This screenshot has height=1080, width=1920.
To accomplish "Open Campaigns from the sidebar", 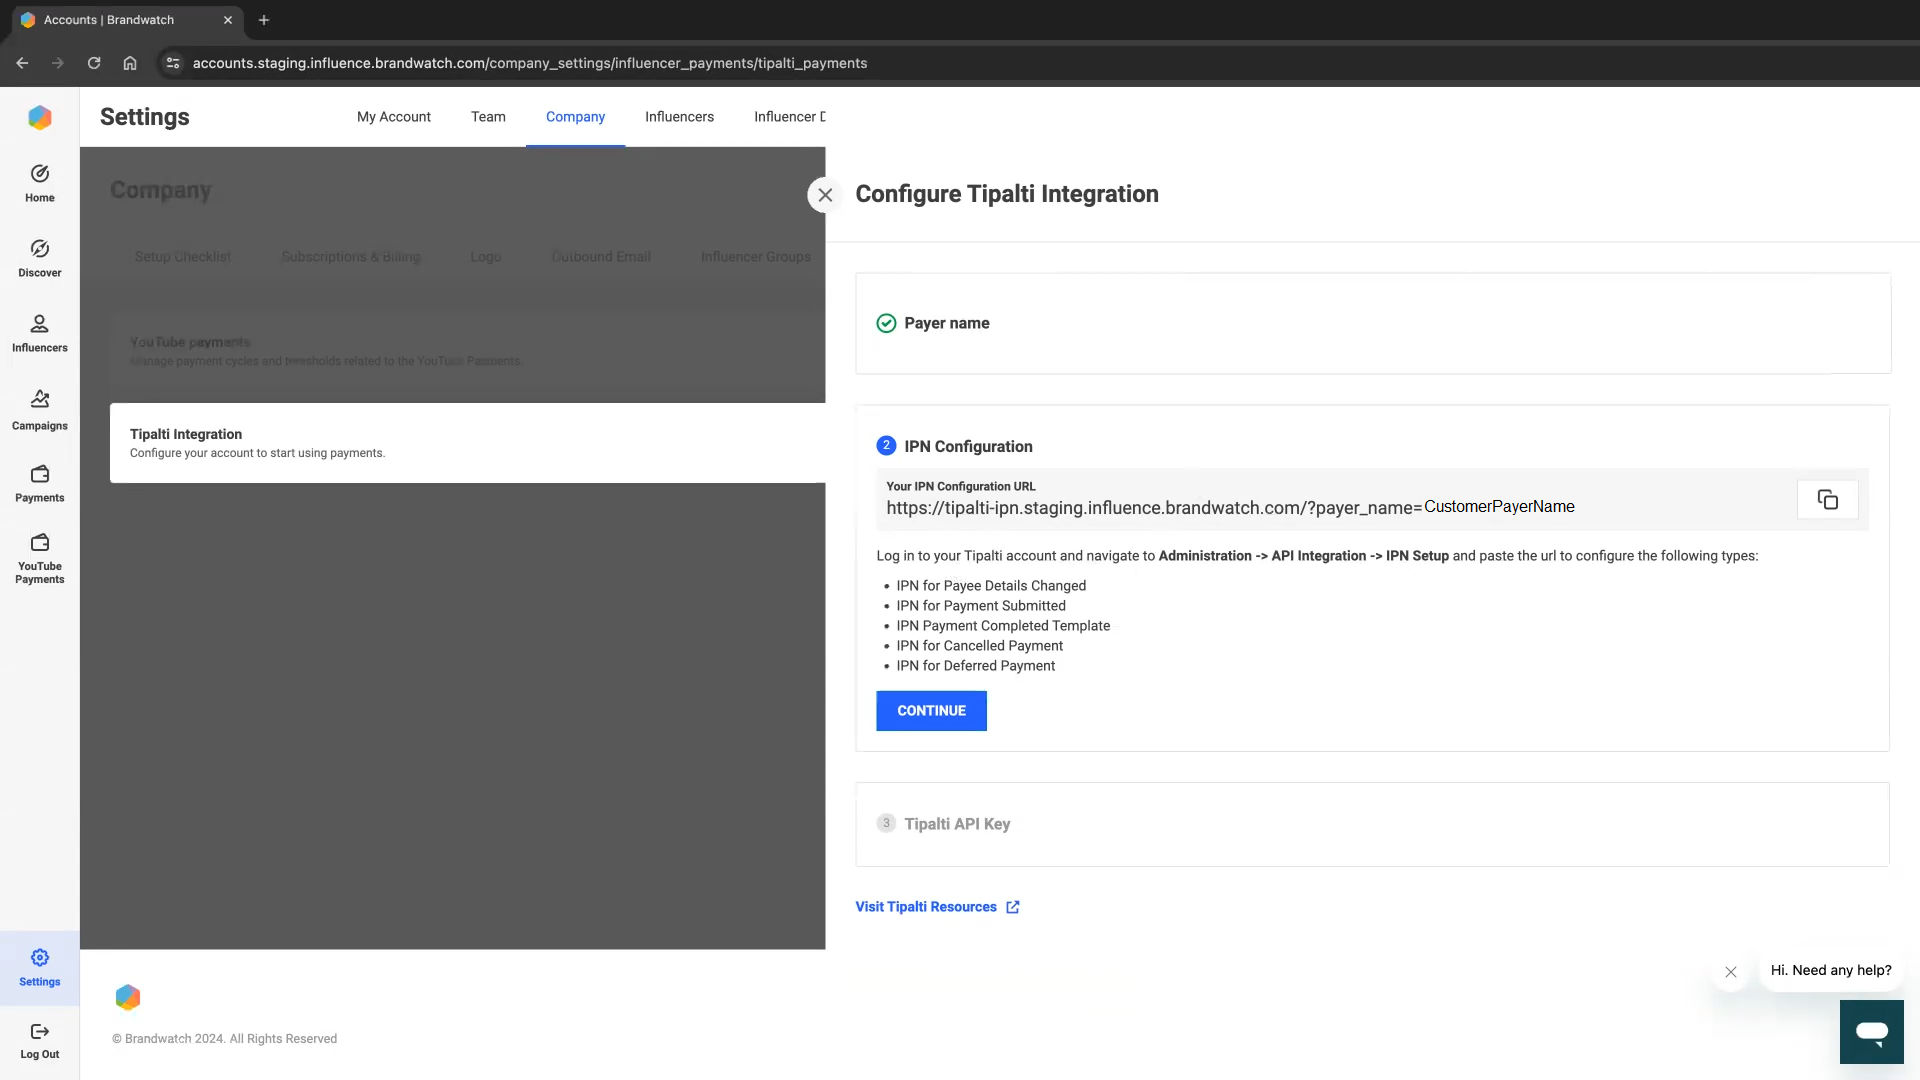I will (x=40, y=410).
